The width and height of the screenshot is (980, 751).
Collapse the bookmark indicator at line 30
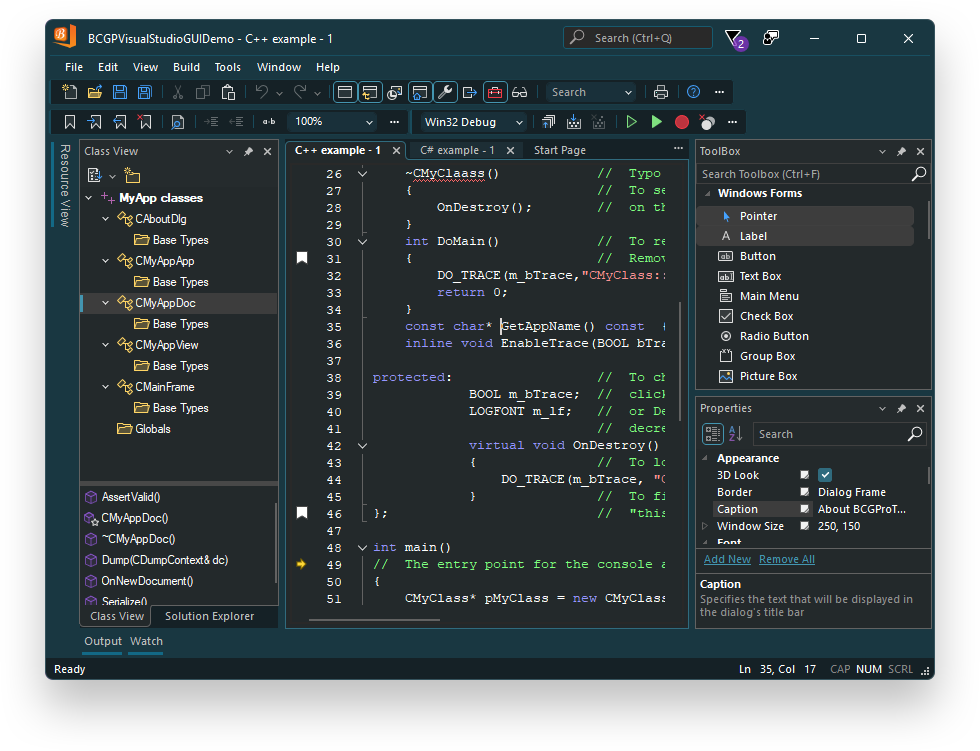pos(362,241)
